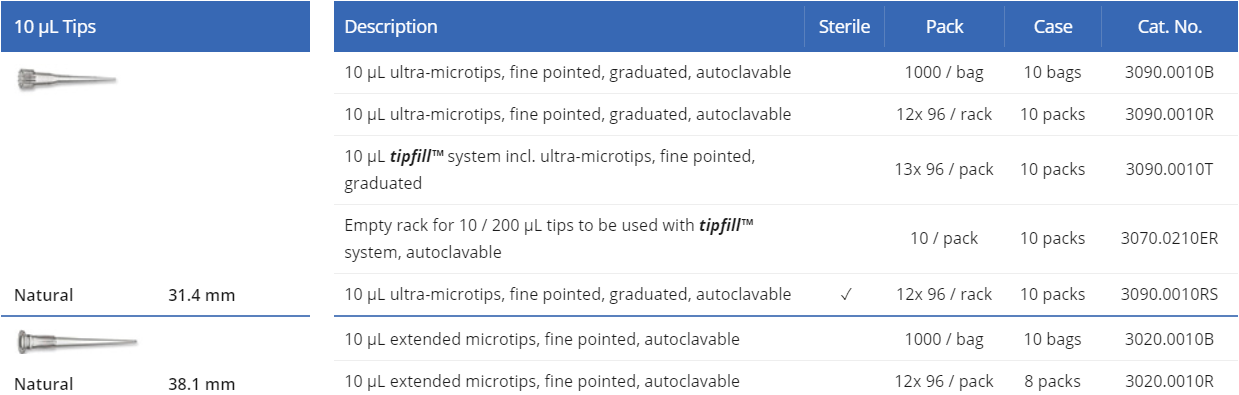Click the Pack column header
The width and height of the screenshot is (1239, 395).
(944, 27)
